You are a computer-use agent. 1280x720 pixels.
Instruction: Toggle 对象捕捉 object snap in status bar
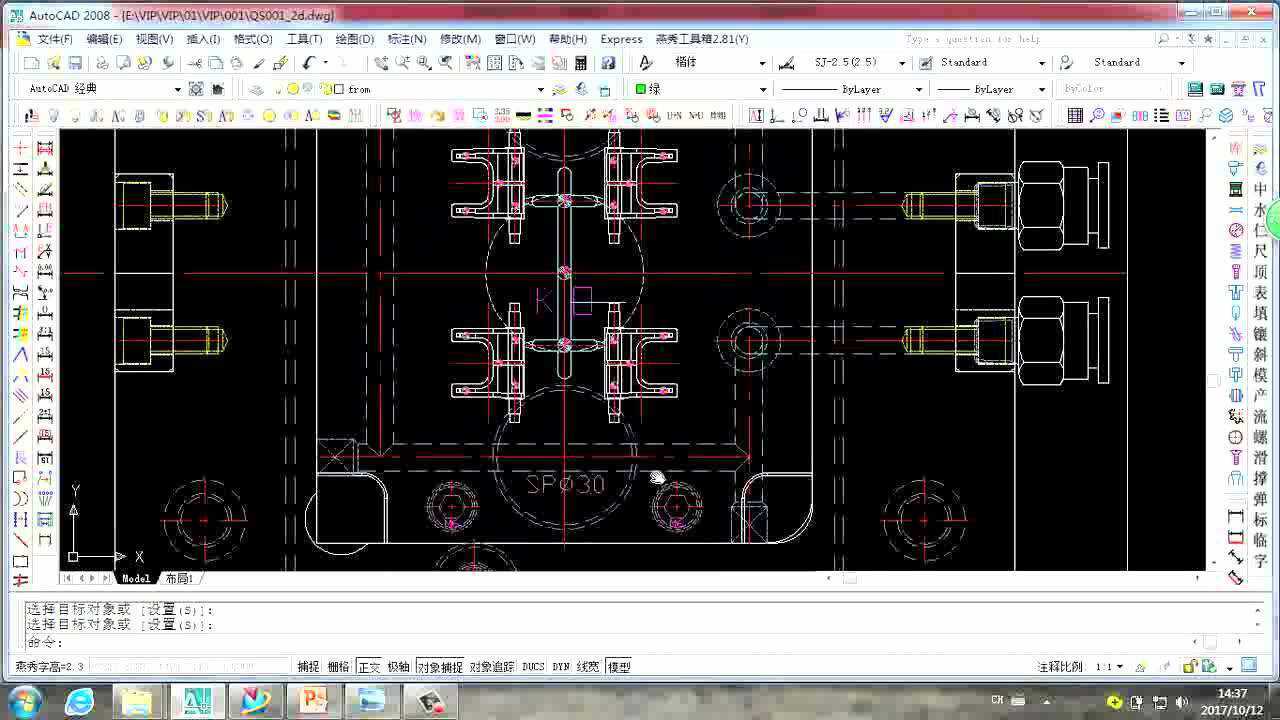pos(440,667)
